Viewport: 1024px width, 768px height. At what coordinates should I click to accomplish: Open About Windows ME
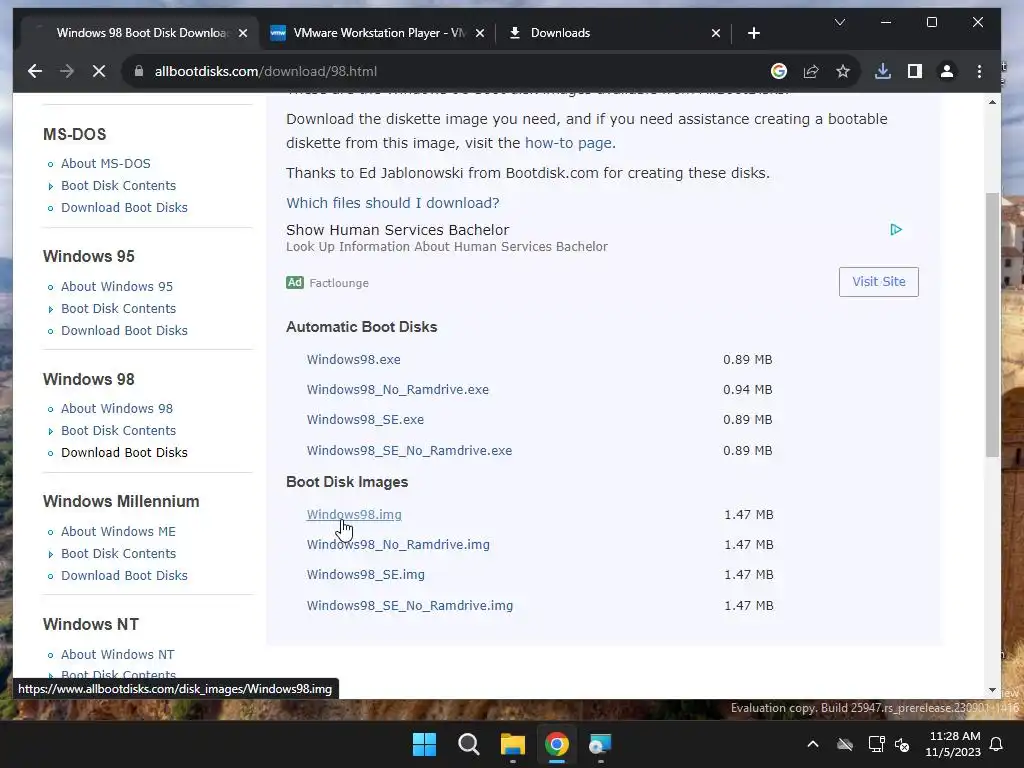(x=118, y=532)
